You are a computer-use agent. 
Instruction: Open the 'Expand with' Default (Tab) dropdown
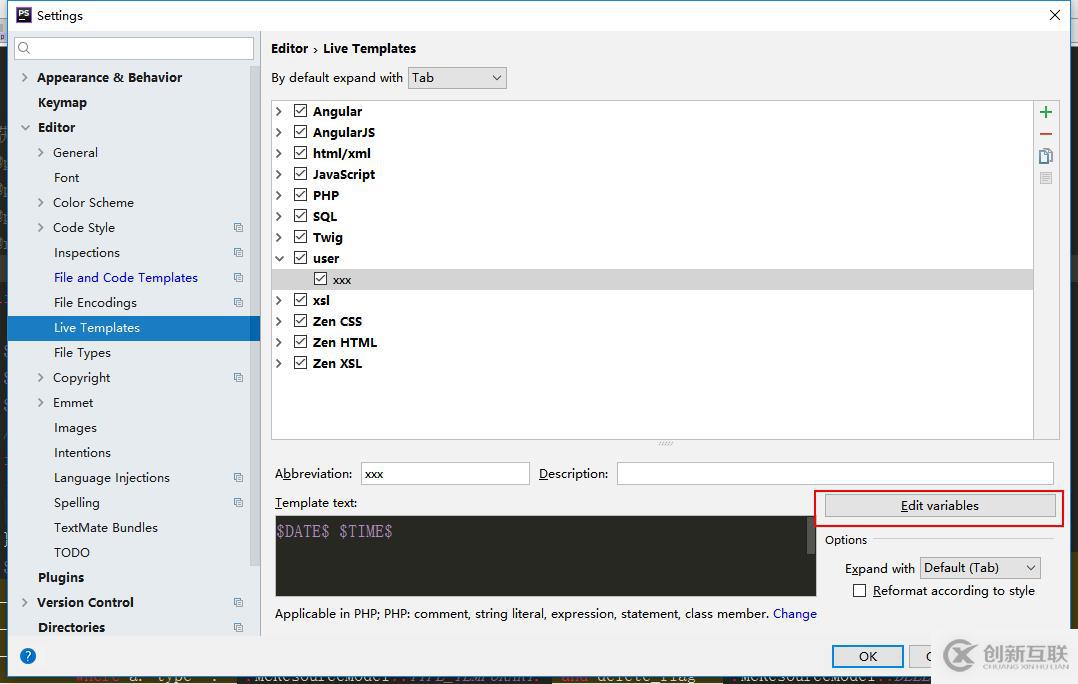point(979,568)
